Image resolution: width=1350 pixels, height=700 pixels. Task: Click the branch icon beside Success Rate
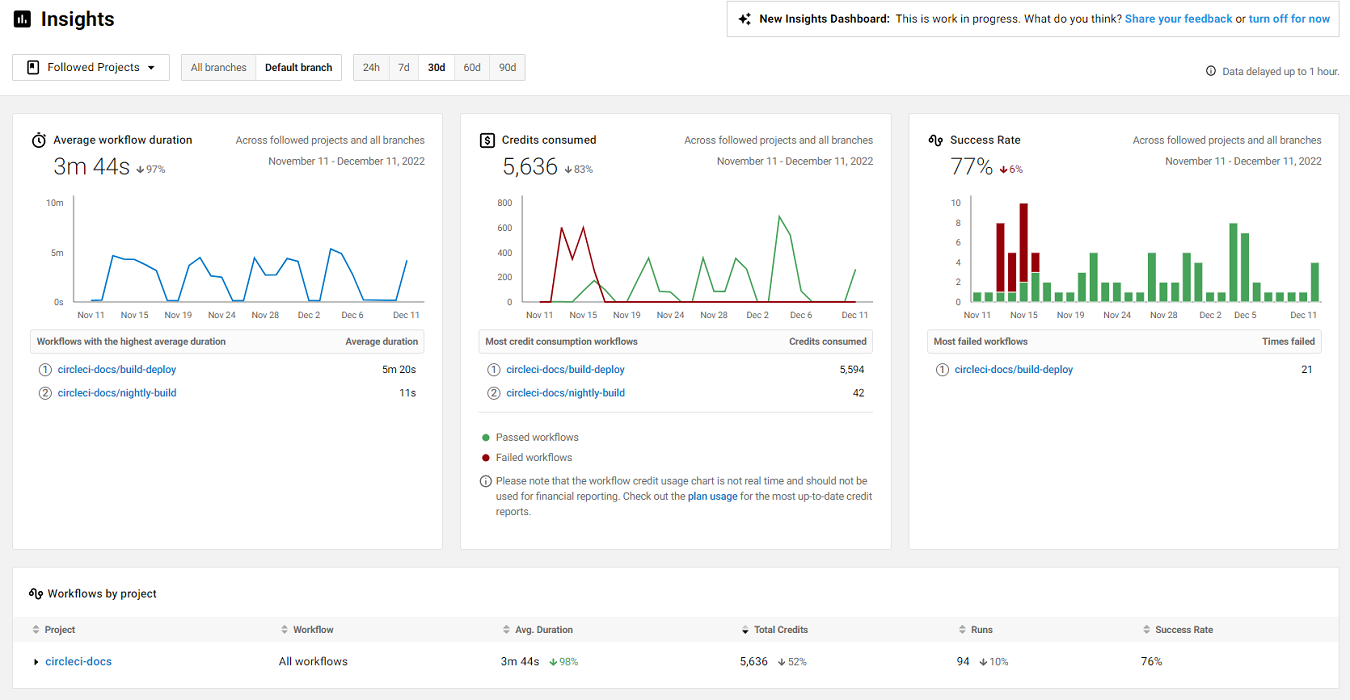tap(937, 139)
